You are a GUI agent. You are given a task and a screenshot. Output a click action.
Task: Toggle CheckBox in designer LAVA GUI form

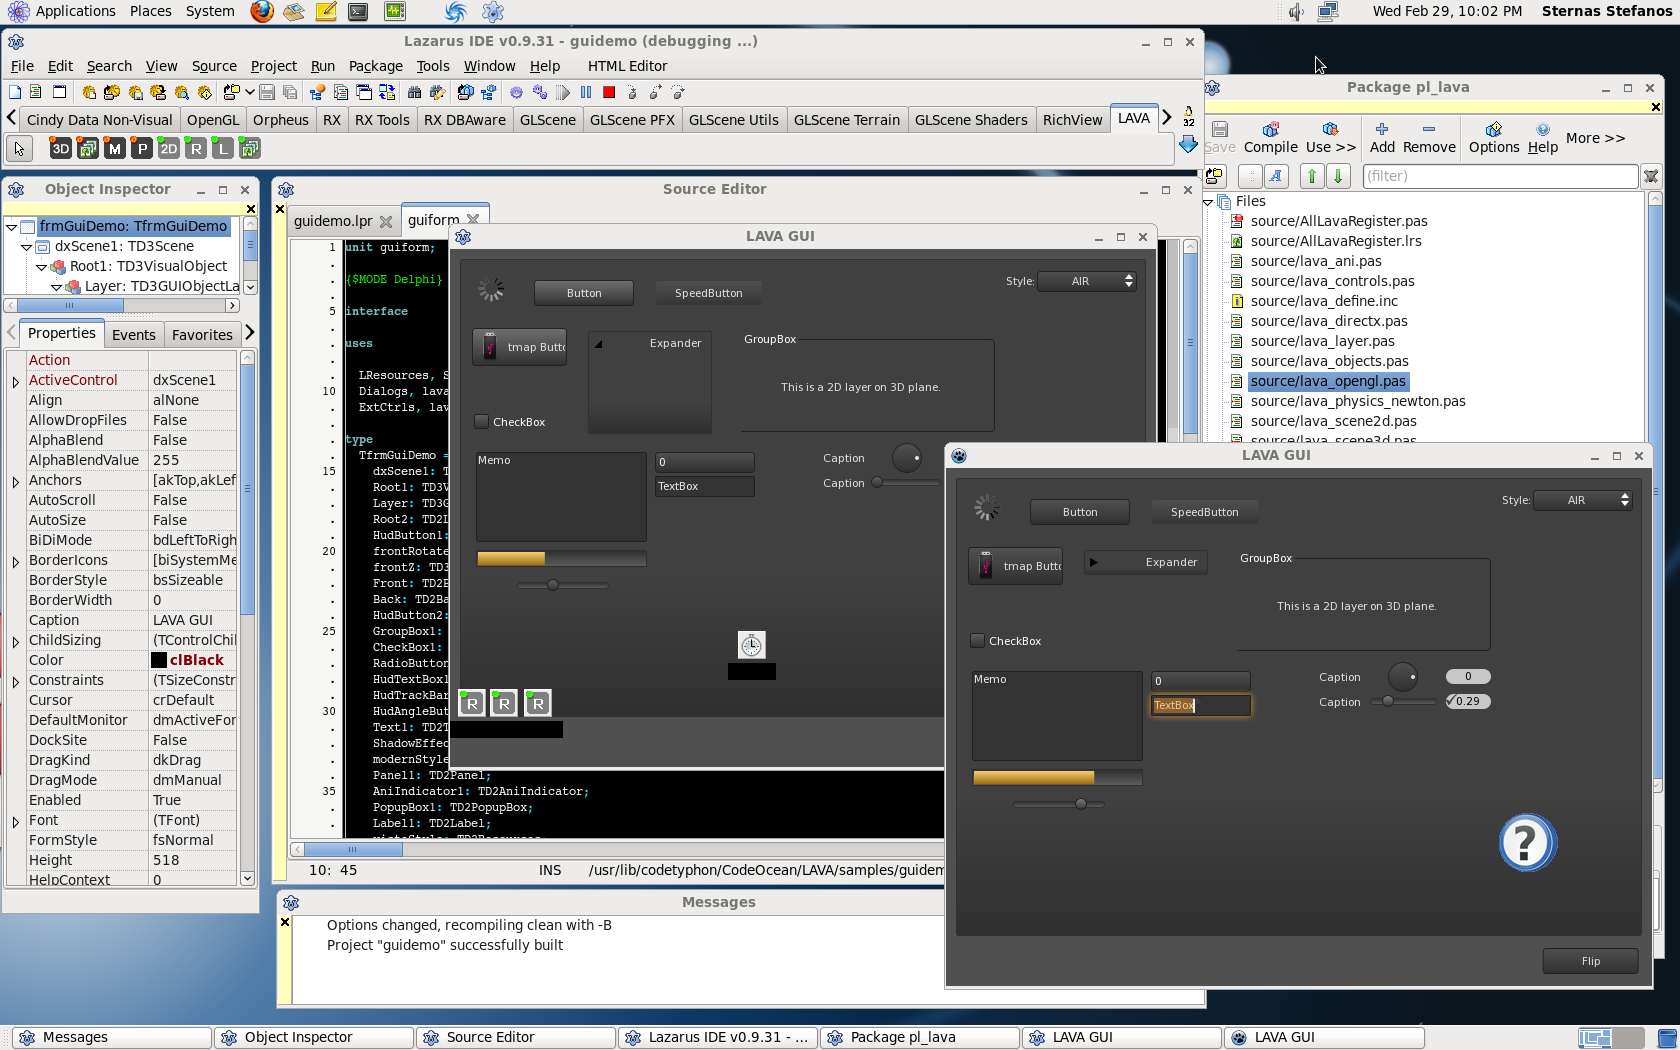pyautogui.click(x=482, y=422)
